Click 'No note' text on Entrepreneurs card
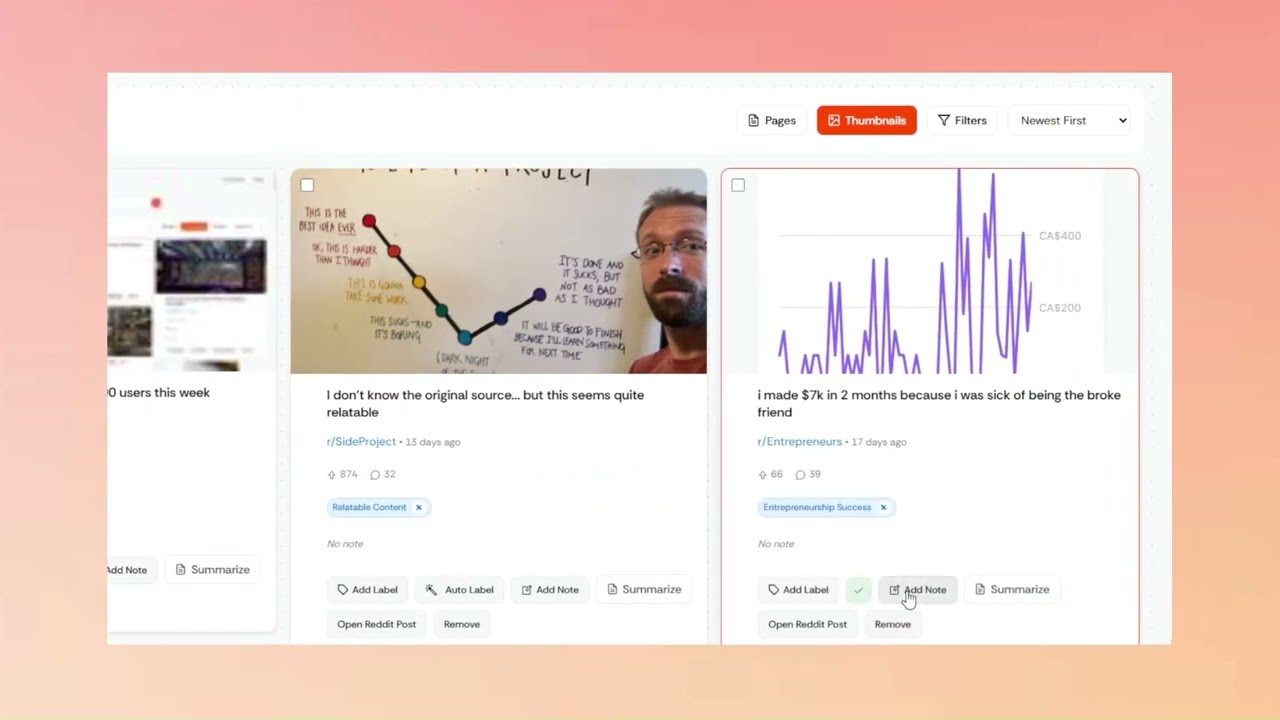 pyautogui.click(x=776, y=544)
